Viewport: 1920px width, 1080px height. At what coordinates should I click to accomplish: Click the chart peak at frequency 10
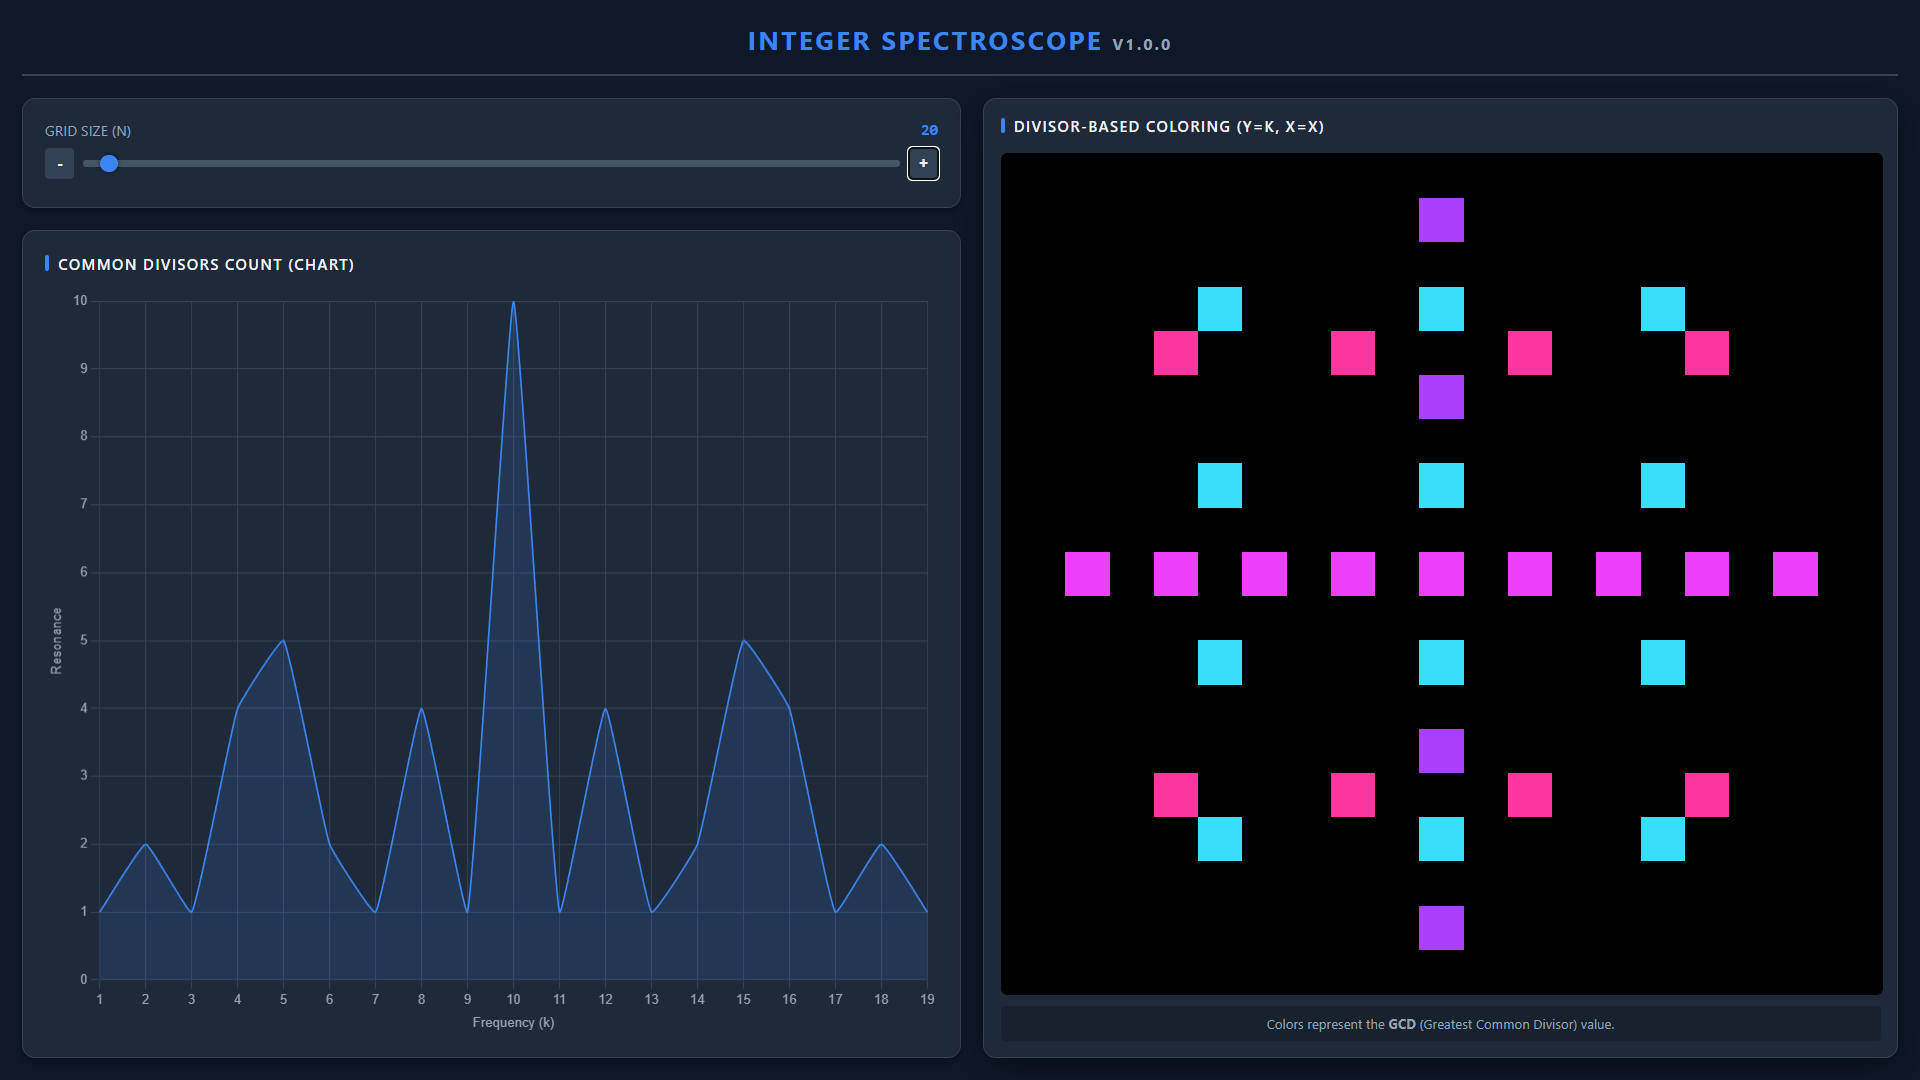click(x=513, y=302)
